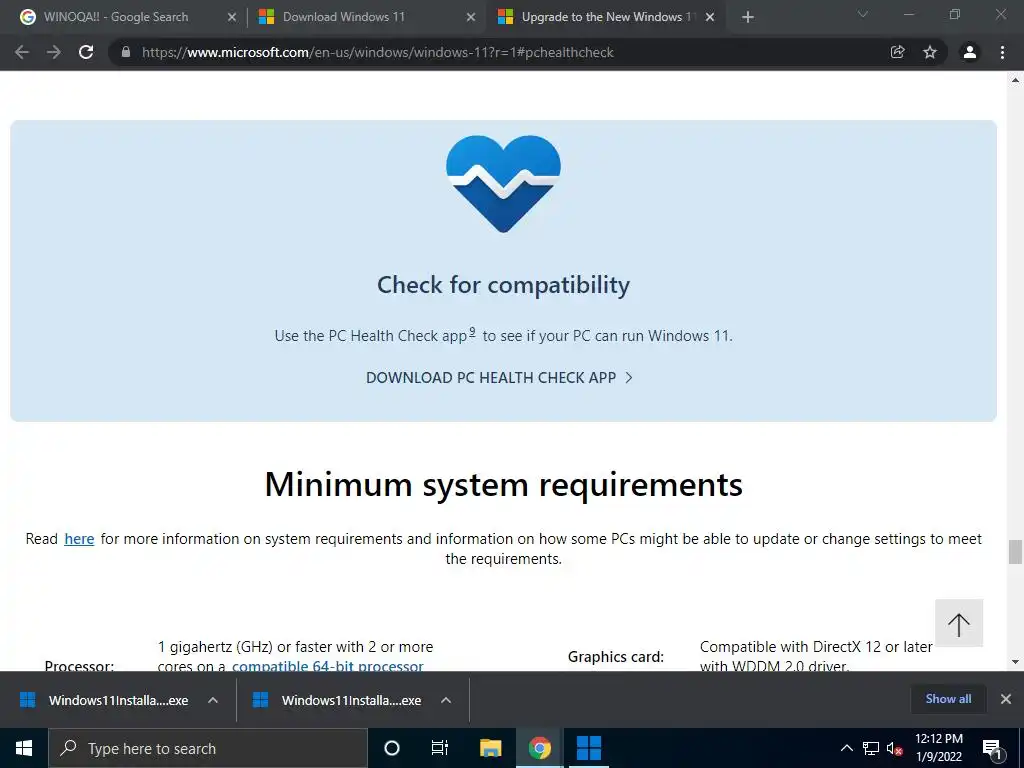This screenshot has width=1024, height=768.
Task: Open the taskbar clock and date
Action: tap(939, 748)
